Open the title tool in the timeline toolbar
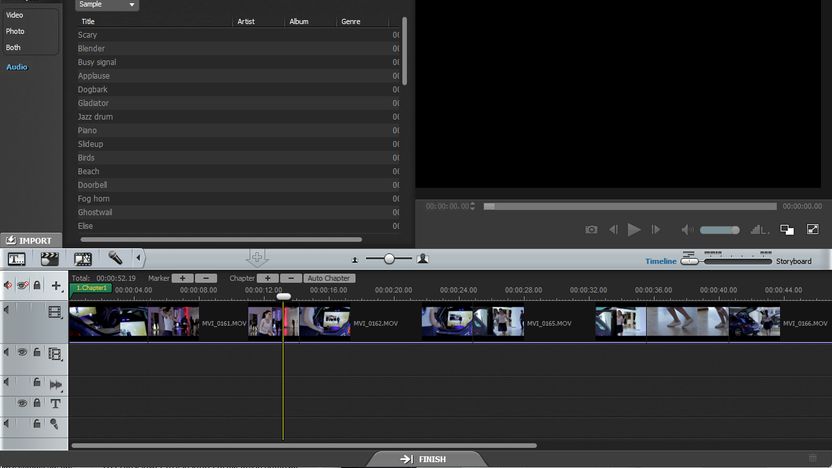Screen dimensions: 832x468 (16, 259)
